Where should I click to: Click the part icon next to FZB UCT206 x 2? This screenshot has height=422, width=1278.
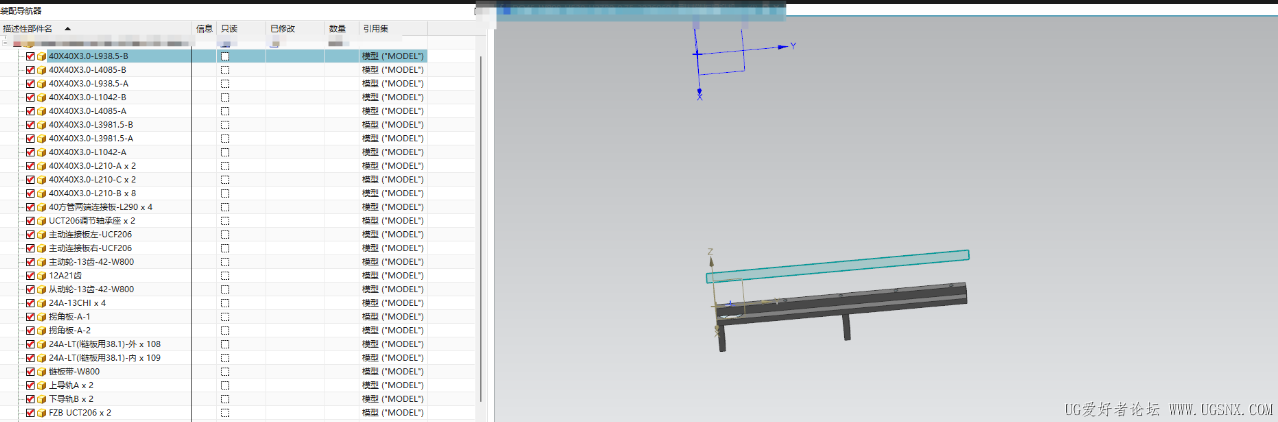coord(42,412)
